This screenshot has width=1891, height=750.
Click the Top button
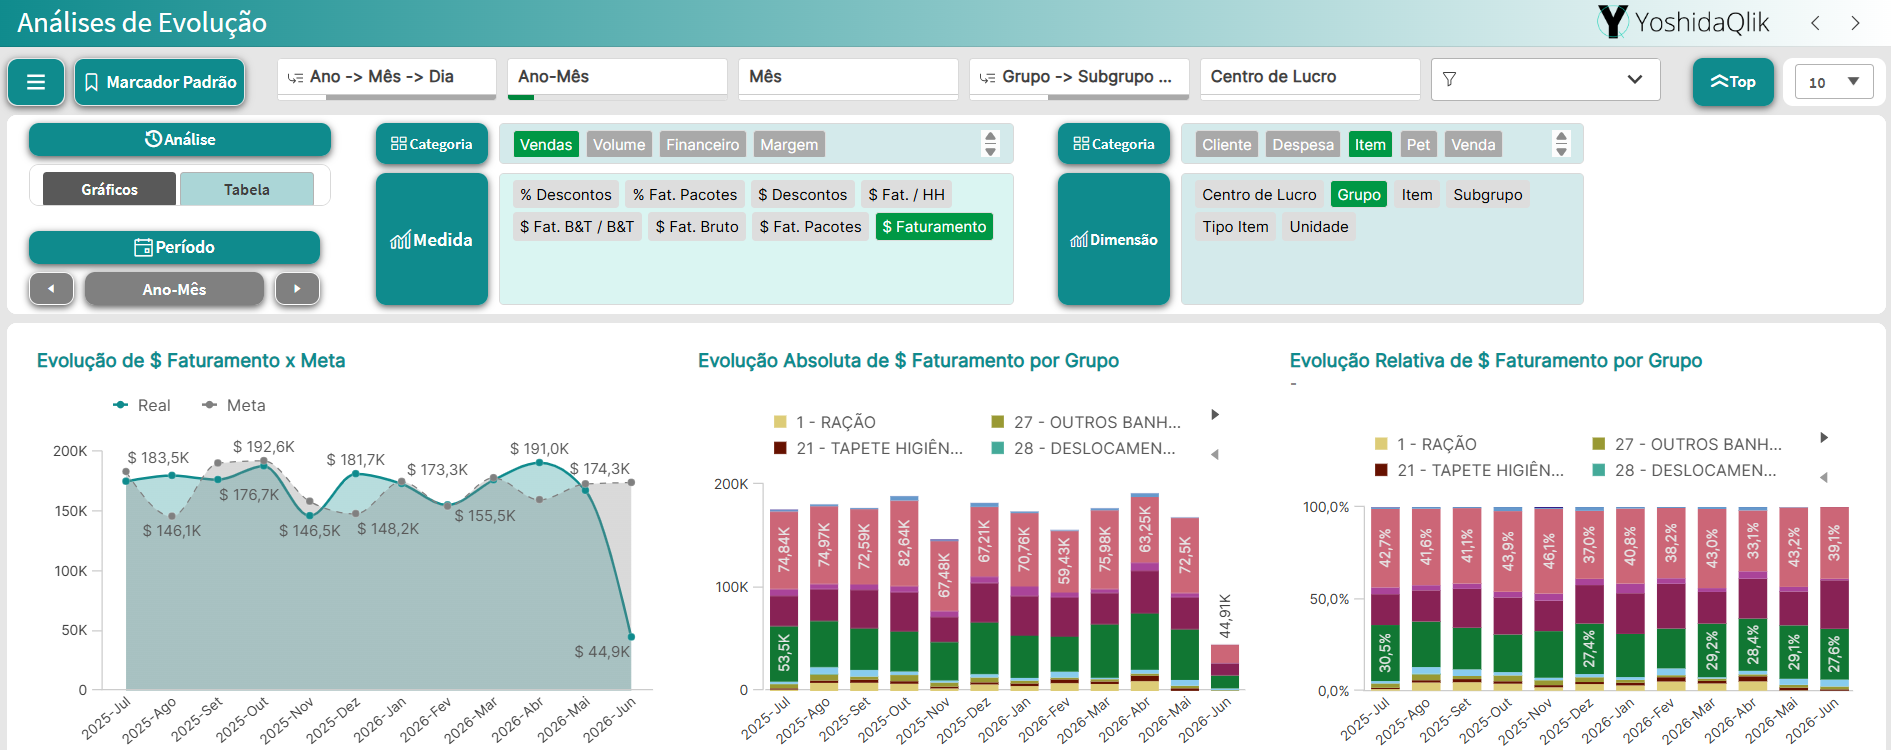1733,82
